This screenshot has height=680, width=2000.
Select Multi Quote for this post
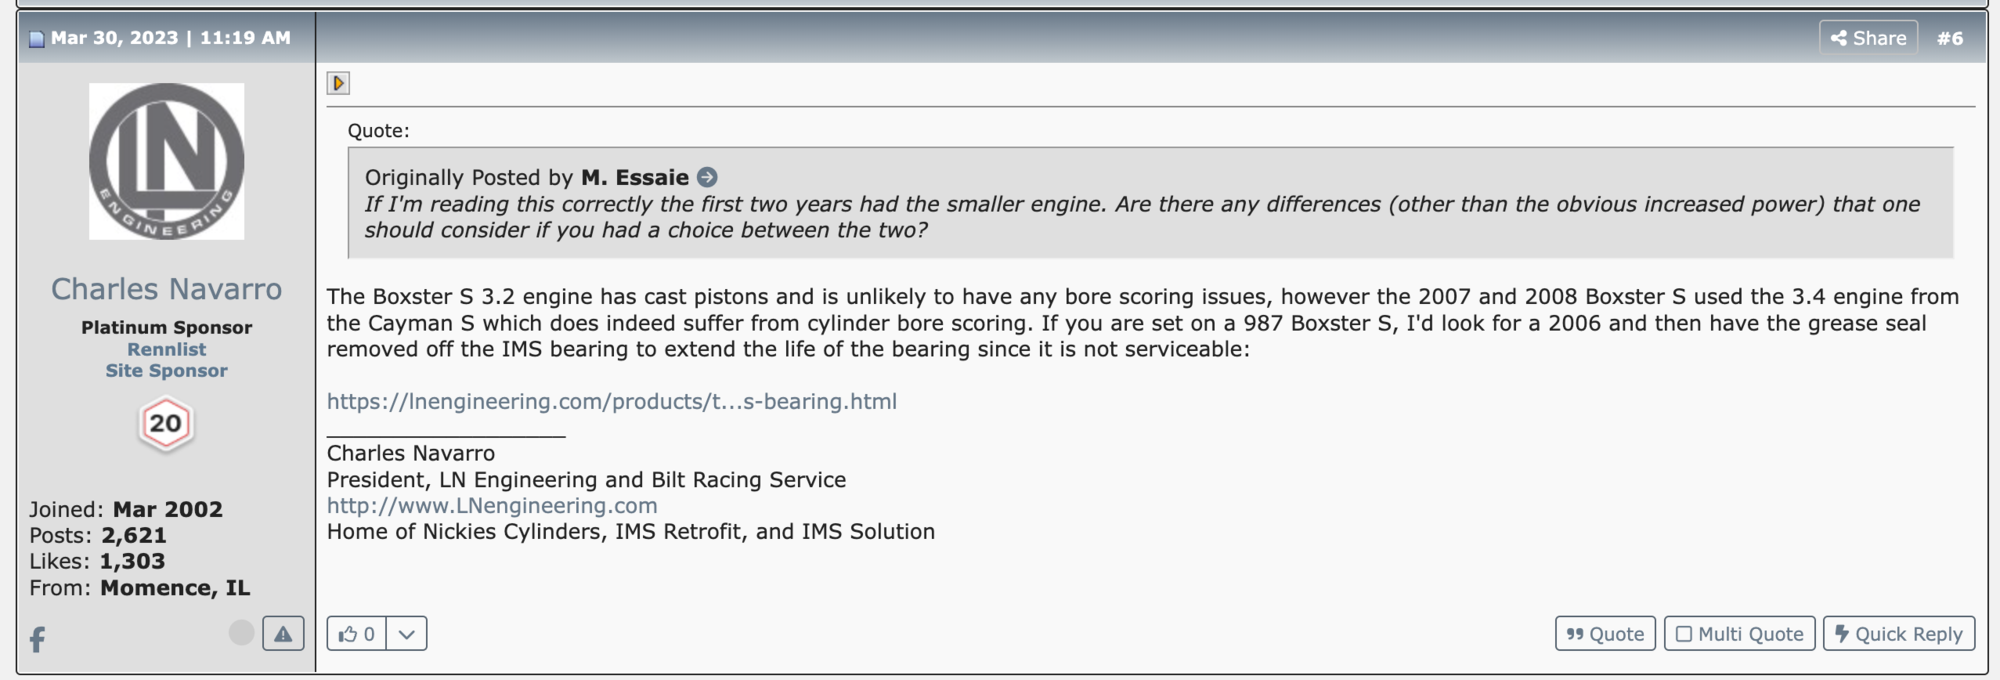(1740, 634)
